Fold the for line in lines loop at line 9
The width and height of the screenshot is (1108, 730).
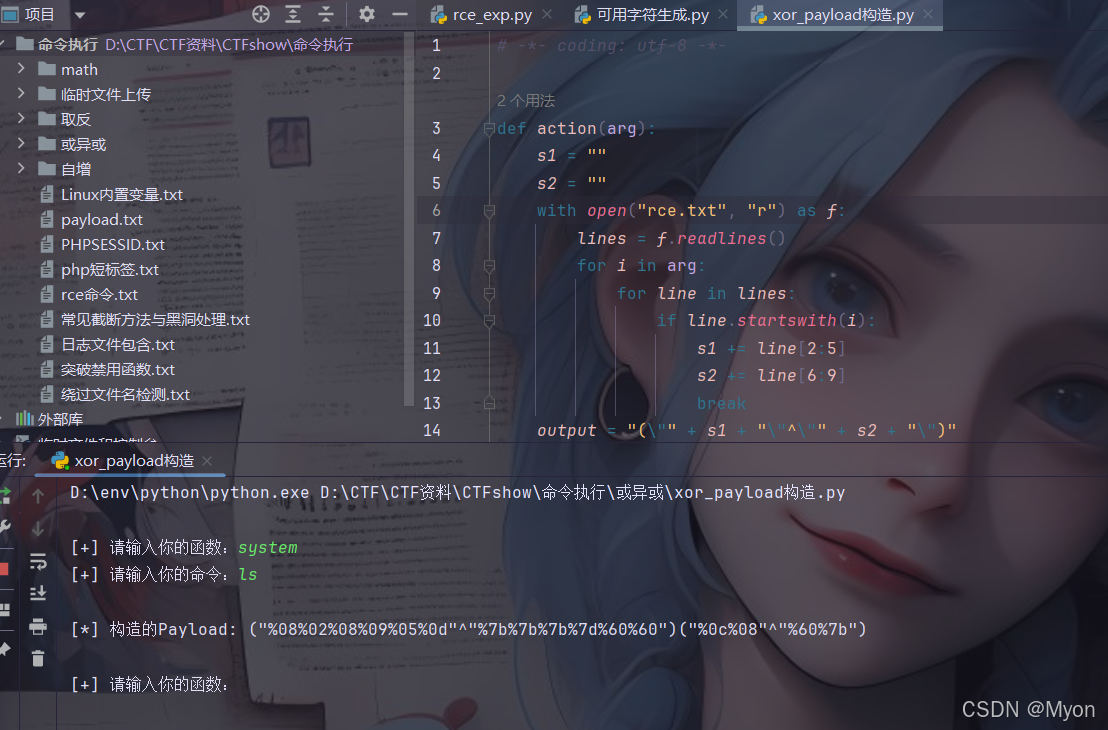pyautogui.click(x=488, y=293)
